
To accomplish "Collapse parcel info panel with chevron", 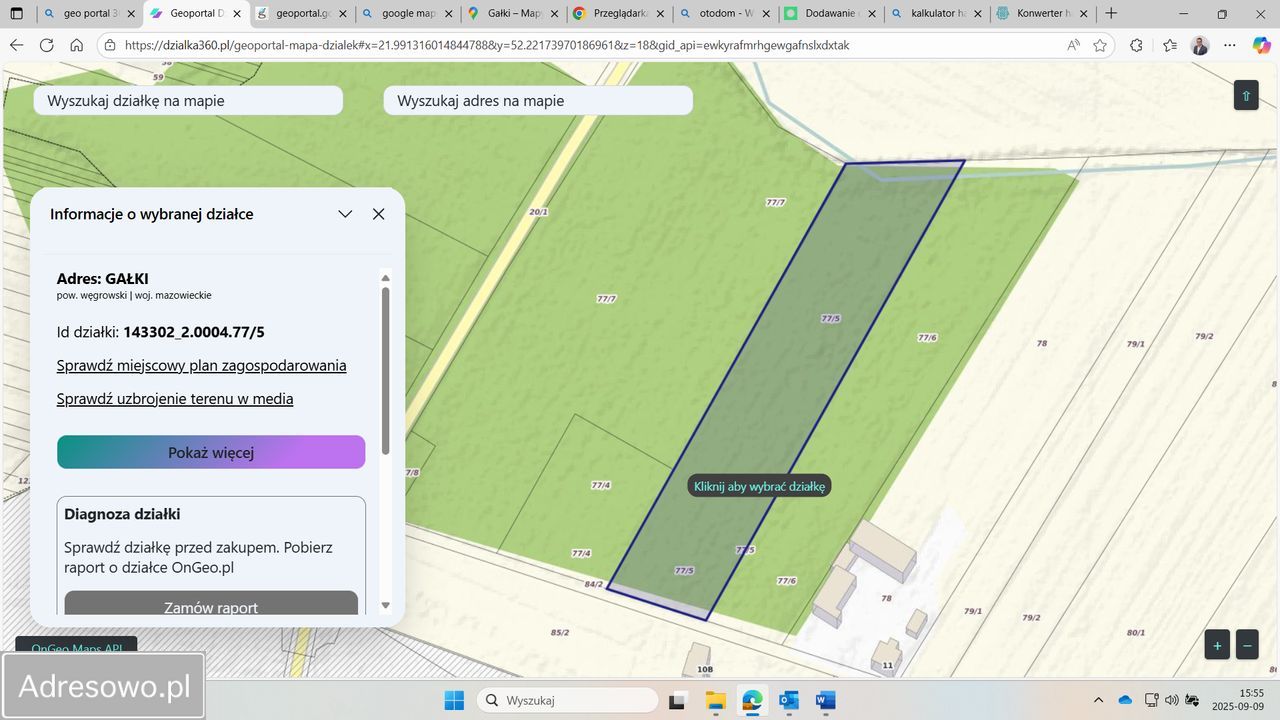I will 345,214.
